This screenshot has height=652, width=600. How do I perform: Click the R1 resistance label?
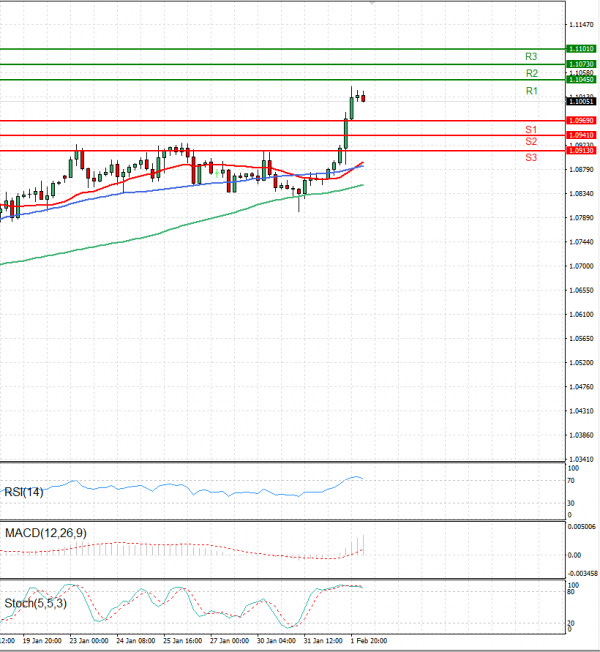[x=531, y=91]
